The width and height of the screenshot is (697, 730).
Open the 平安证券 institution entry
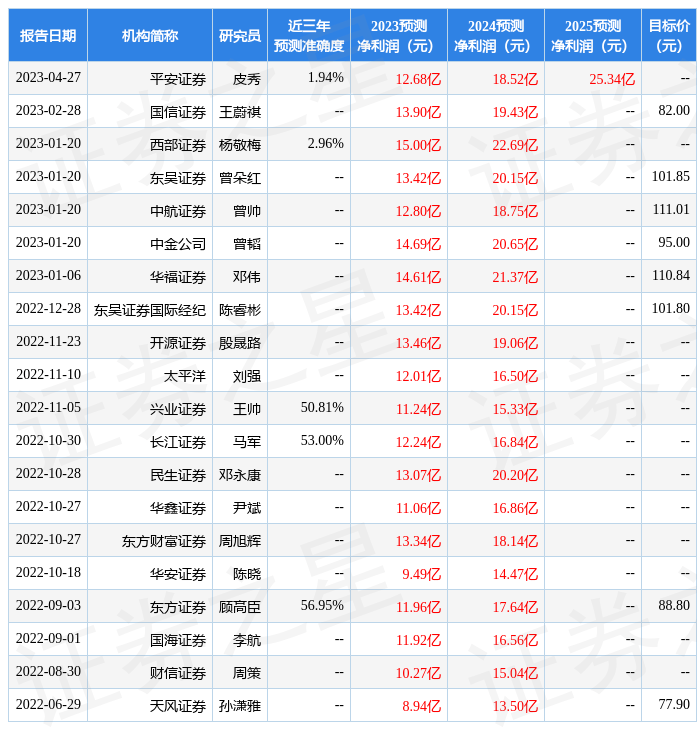pyautogui.click(x=178, y=79)
